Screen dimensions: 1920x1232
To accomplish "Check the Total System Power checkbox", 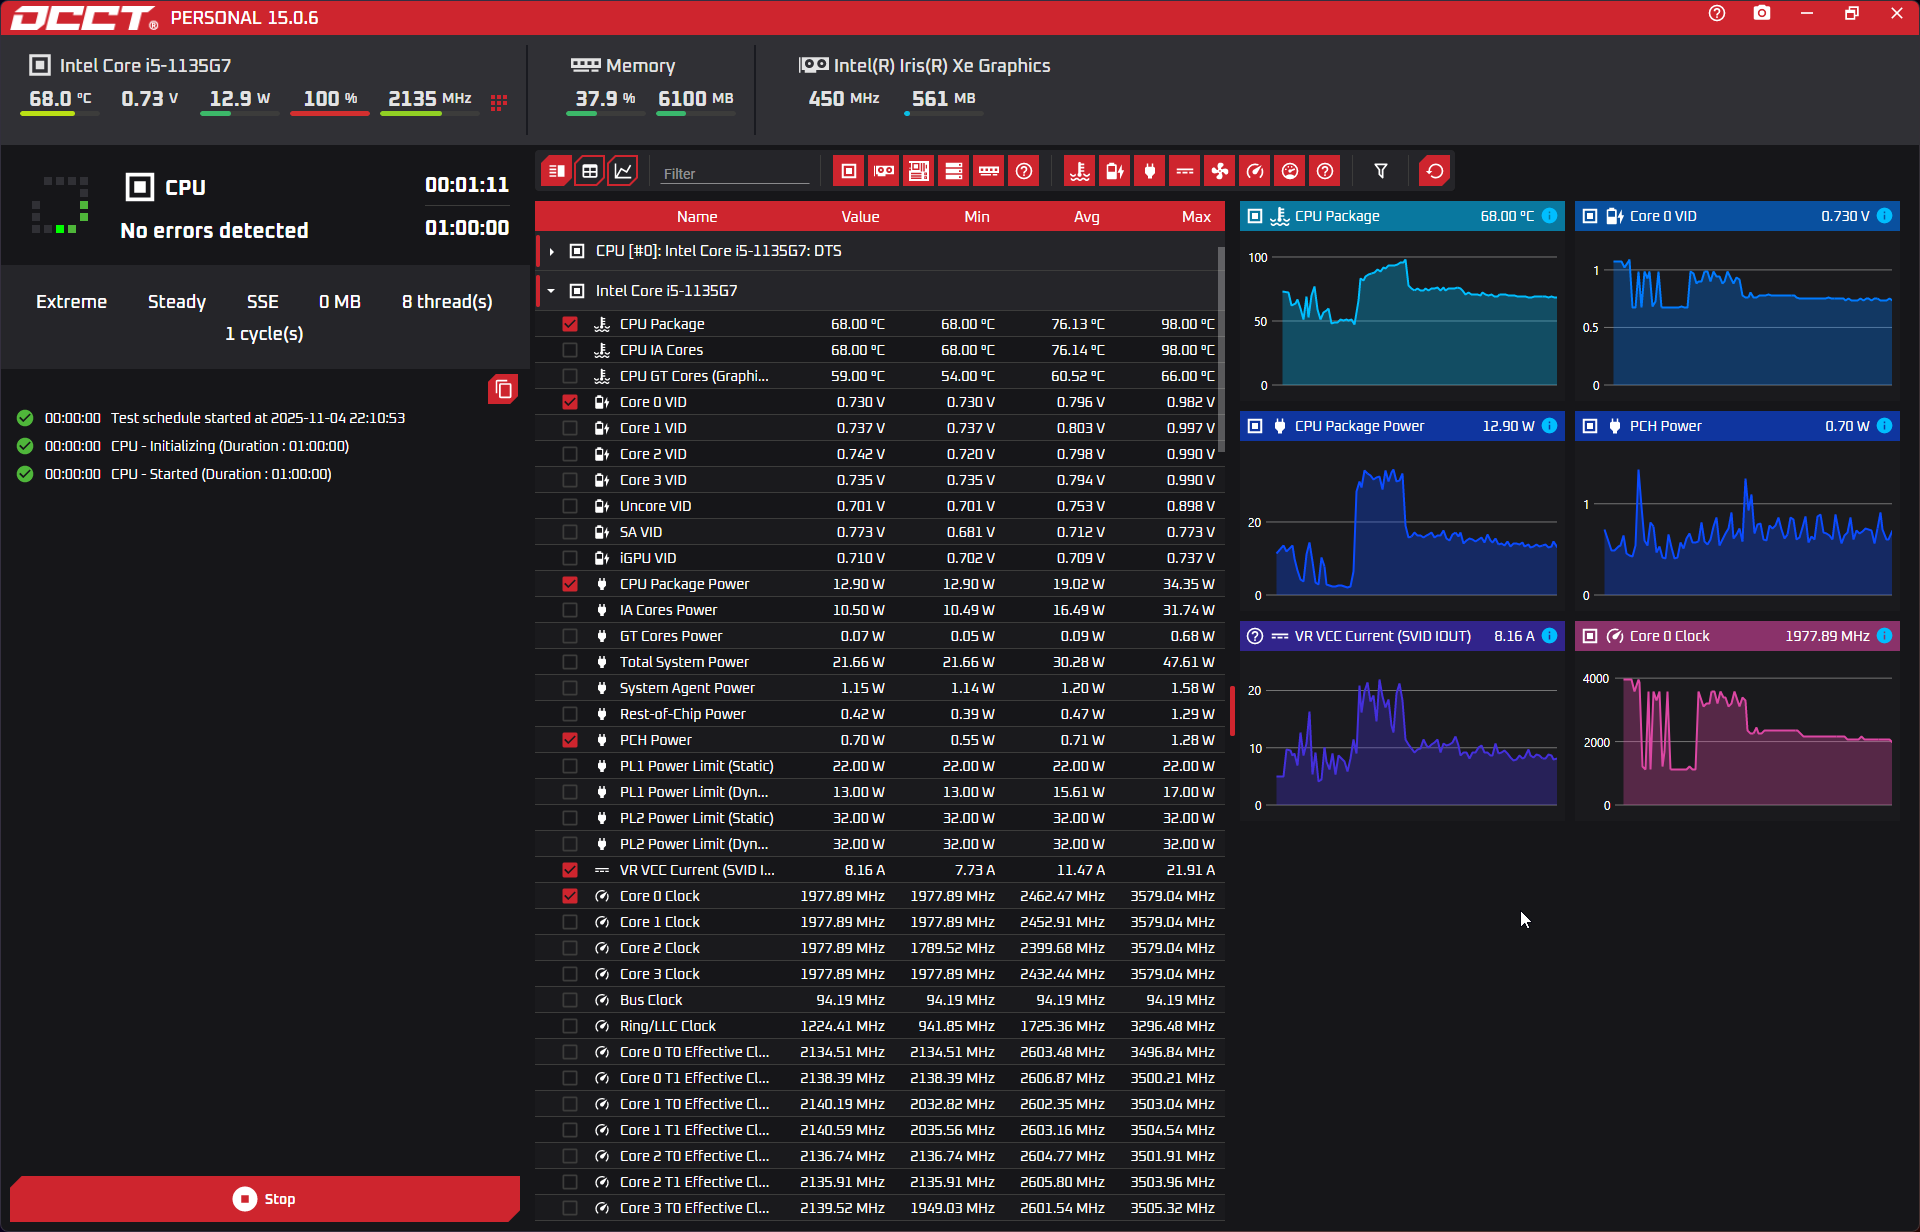I will pos(570,662).
